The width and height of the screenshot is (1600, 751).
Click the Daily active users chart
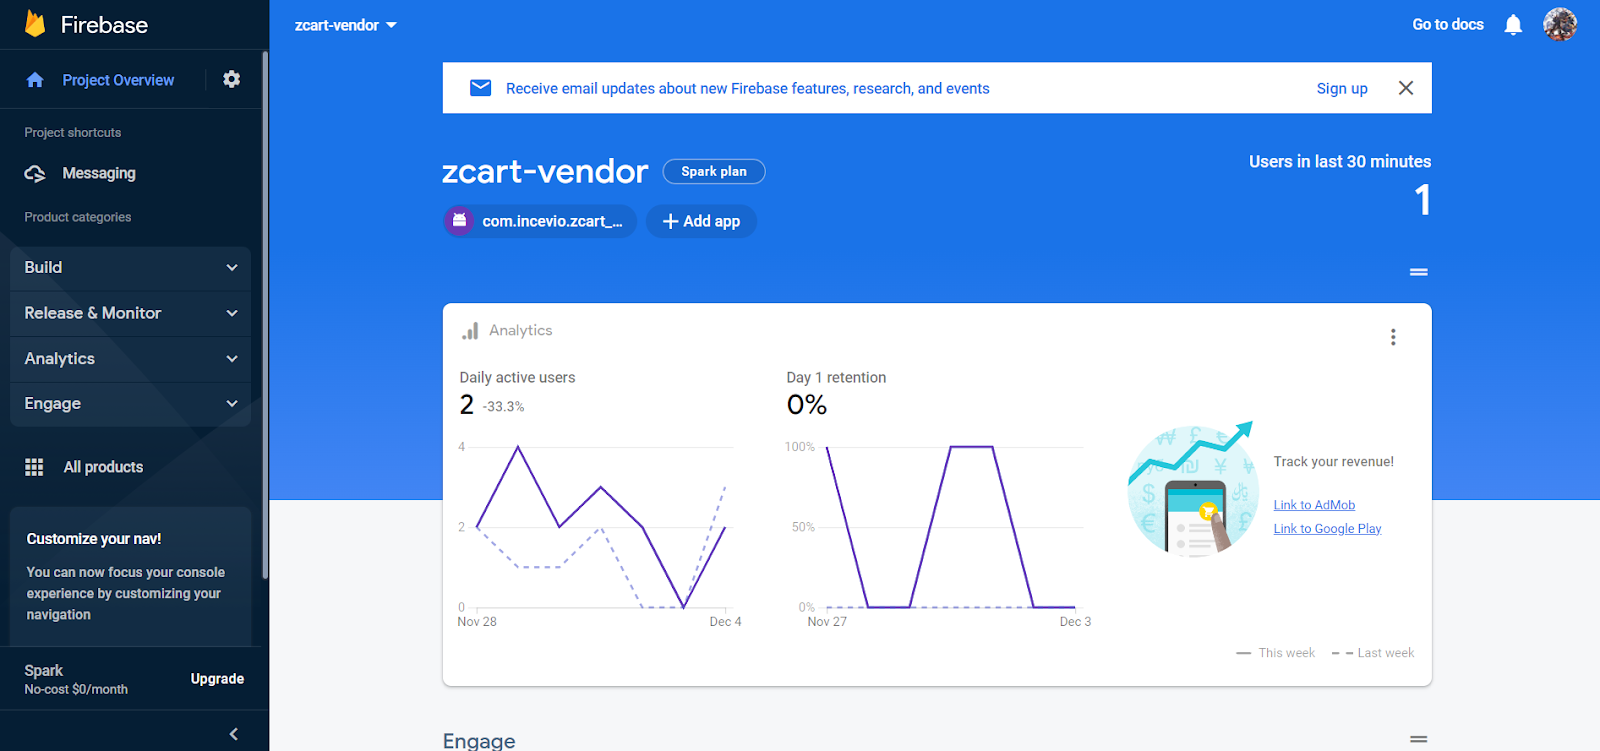pos(600,527)
